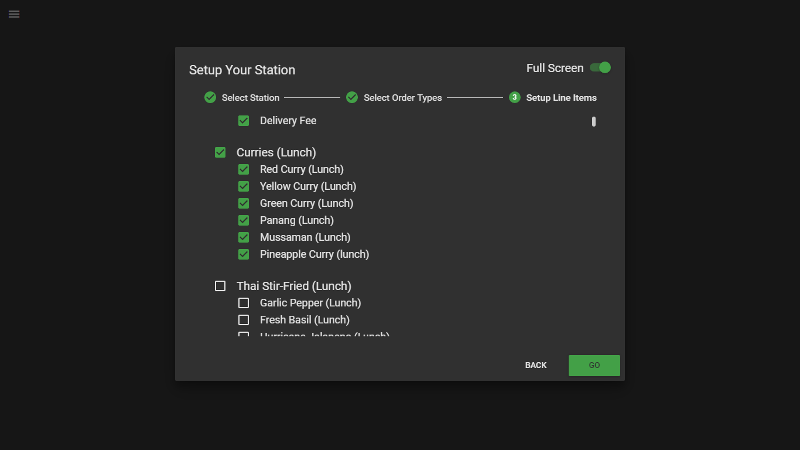Uncheck the Curries (Lunch) group checkbox
800x450 pixels.
[220, 153]
